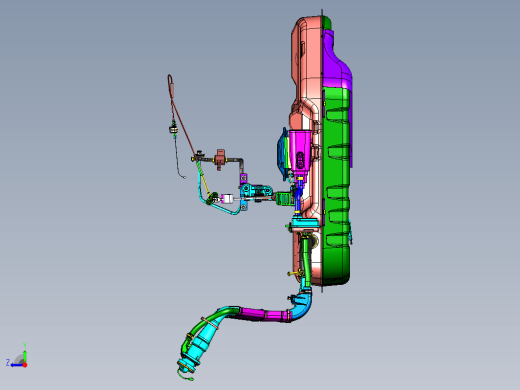520x390 pixels.
Task: Select the brown valve on vent pipe
Action: pyautogui.click(x=220, y=159)
